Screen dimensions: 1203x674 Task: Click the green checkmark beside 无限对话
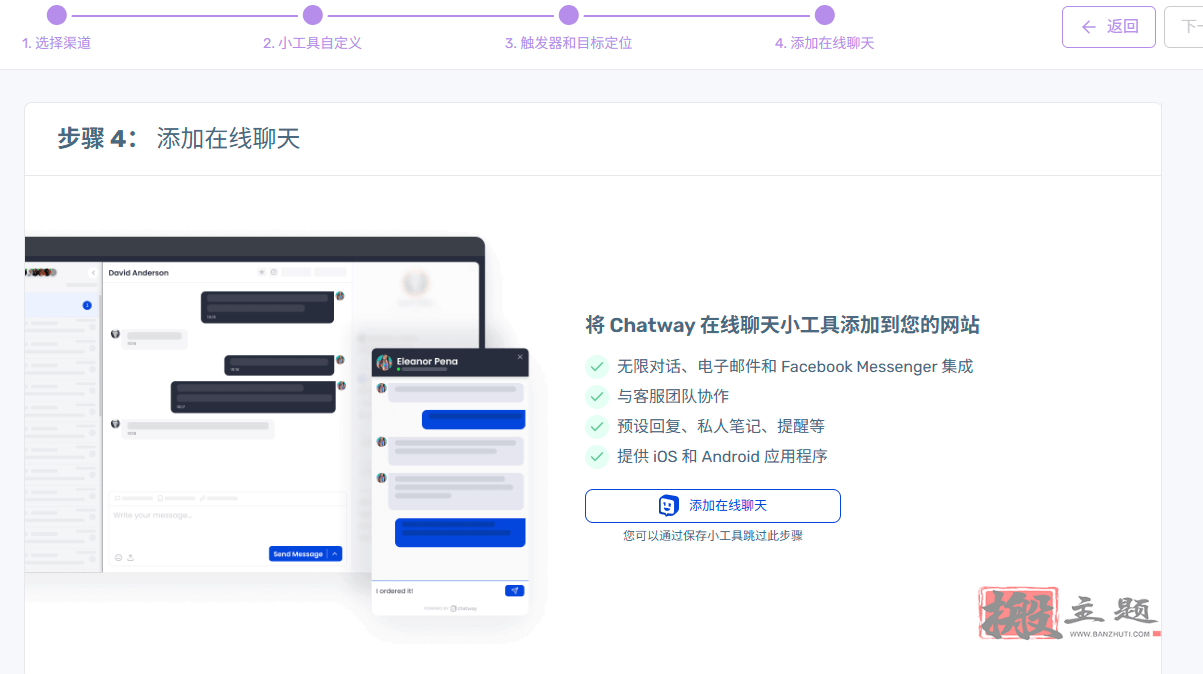coord(597,367)
